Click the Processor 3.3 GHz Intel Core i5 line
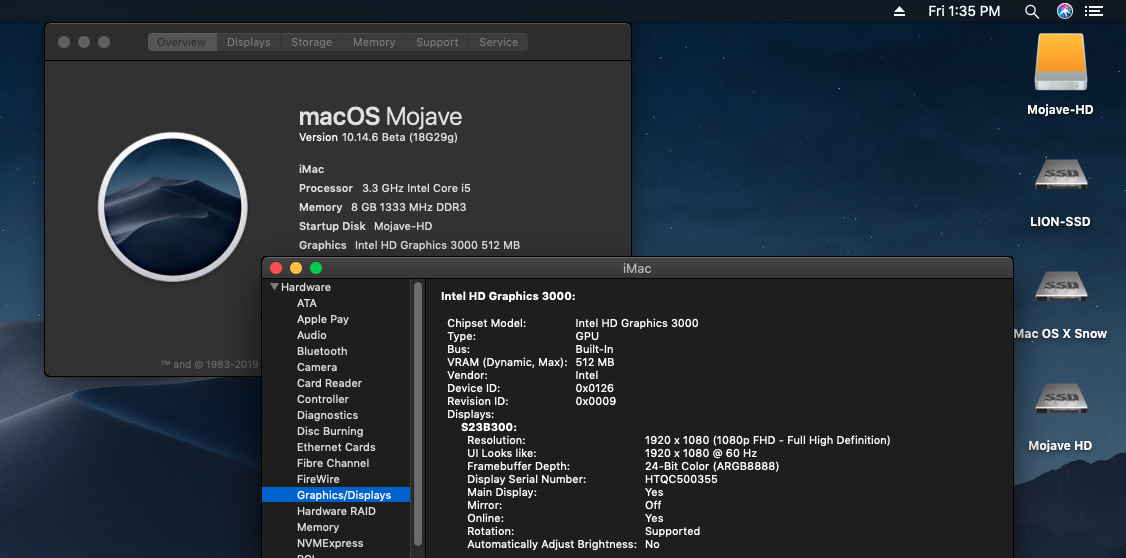 pos(385,188)
